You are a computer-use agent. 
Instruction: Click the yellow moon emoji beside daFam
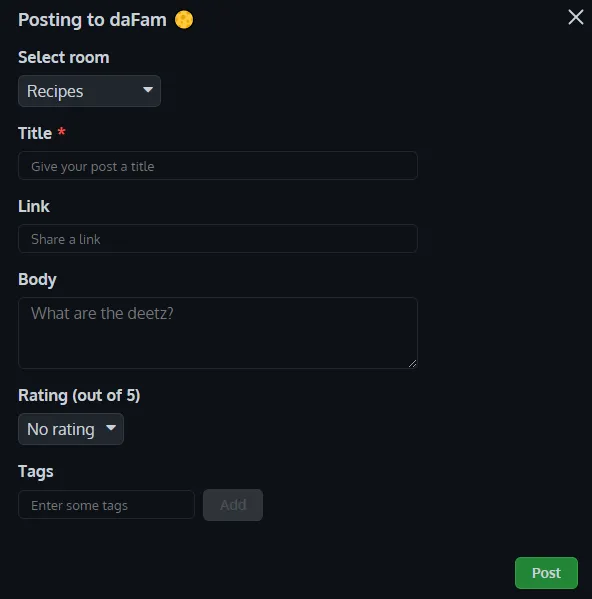(x=184, y=19)
